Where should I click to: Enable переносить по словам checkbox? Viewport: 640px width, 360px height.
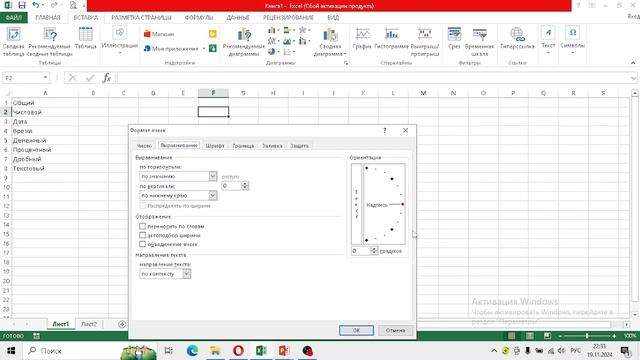point(142,226)
